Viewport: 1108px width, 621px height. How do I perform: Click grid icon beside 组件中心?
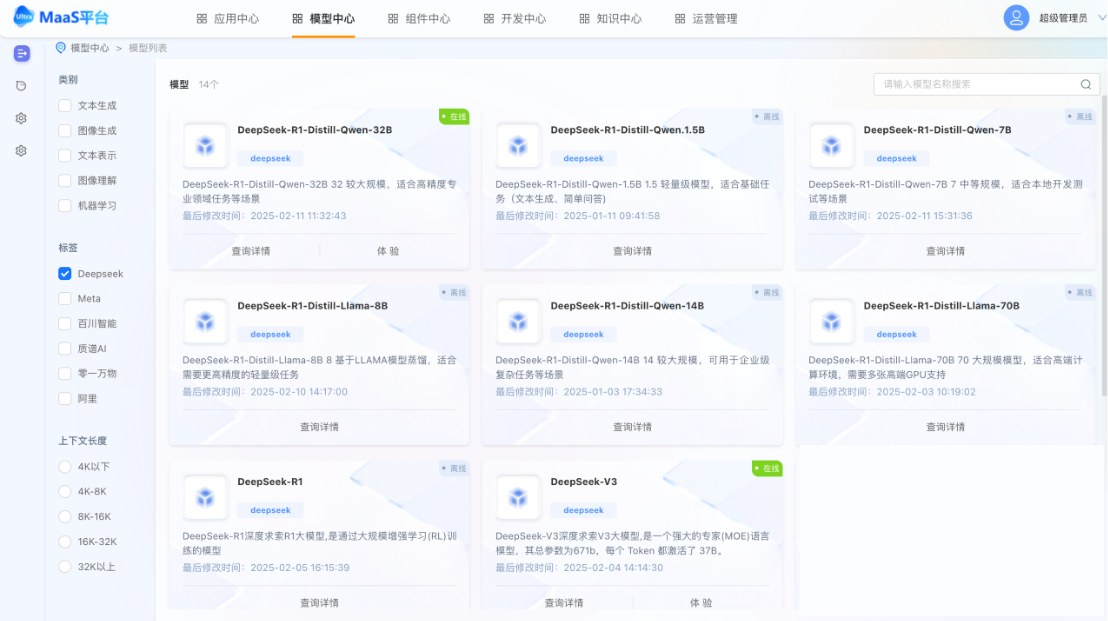point(393,19)
